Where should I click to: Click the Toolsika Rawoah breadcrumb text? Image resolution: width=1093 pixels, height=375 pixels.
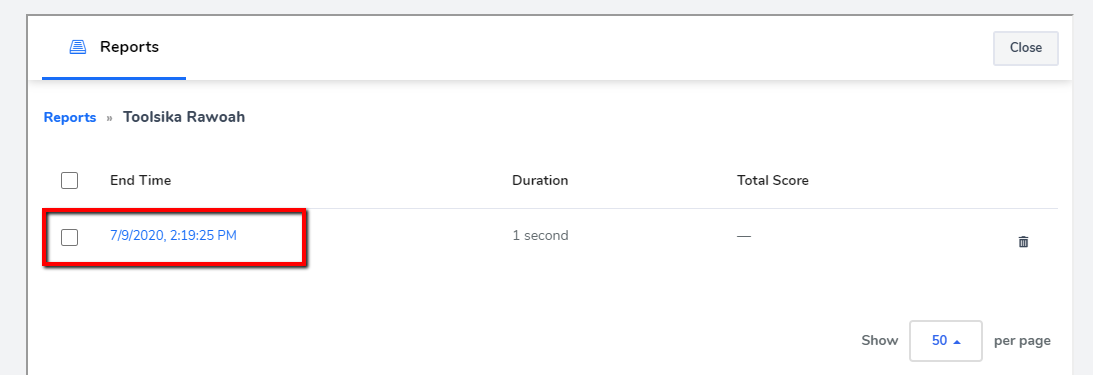pyautogui.click(x=184, y=117)
